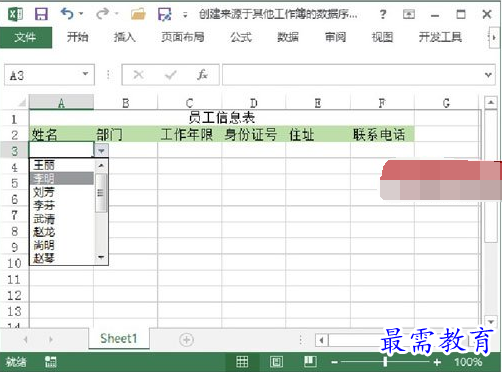Click the Select All corner triangle
Viewport: 502px width, 372px height.
pos(21,103)
